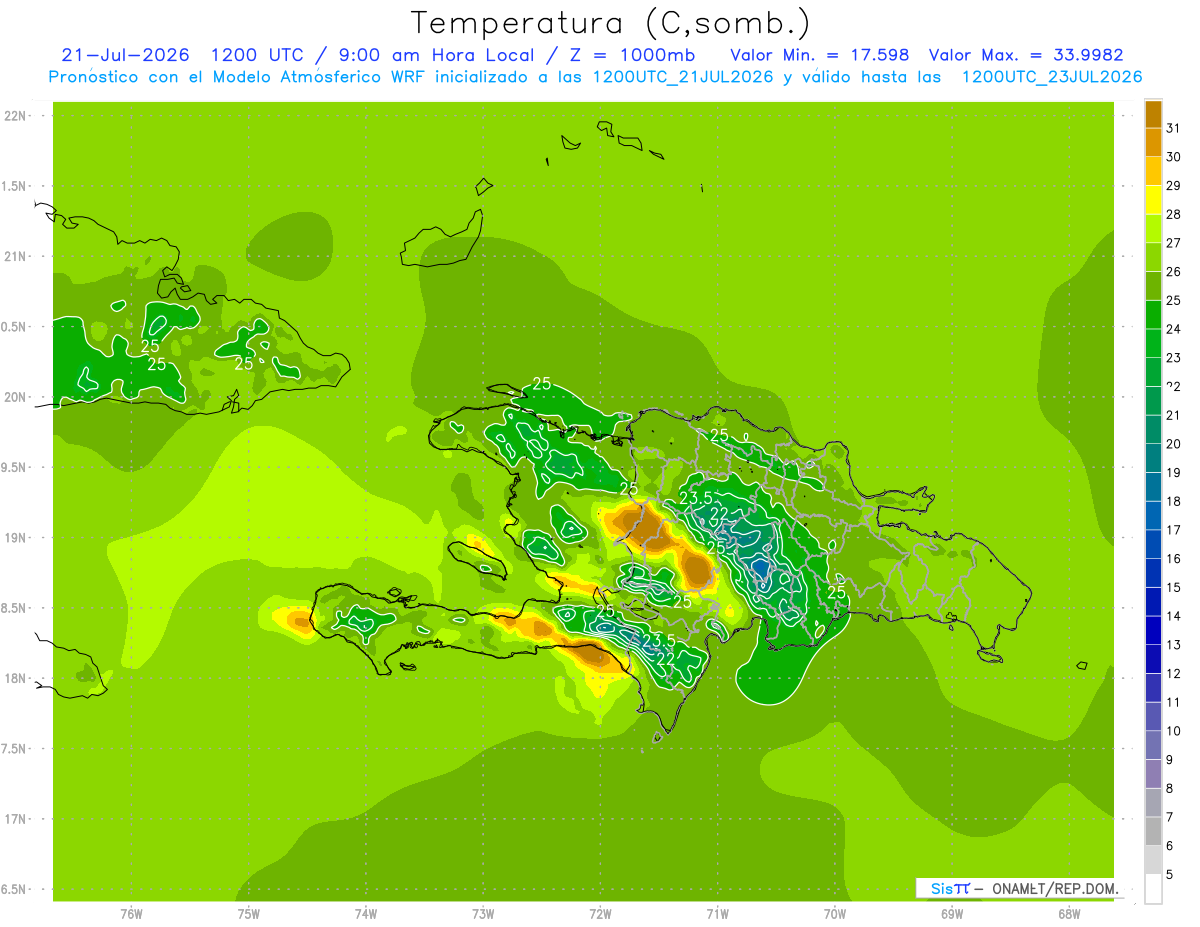Pick the yellow swatch between 28 and 29
Screen dimensions: 1200x927
tap(1153, 200)
